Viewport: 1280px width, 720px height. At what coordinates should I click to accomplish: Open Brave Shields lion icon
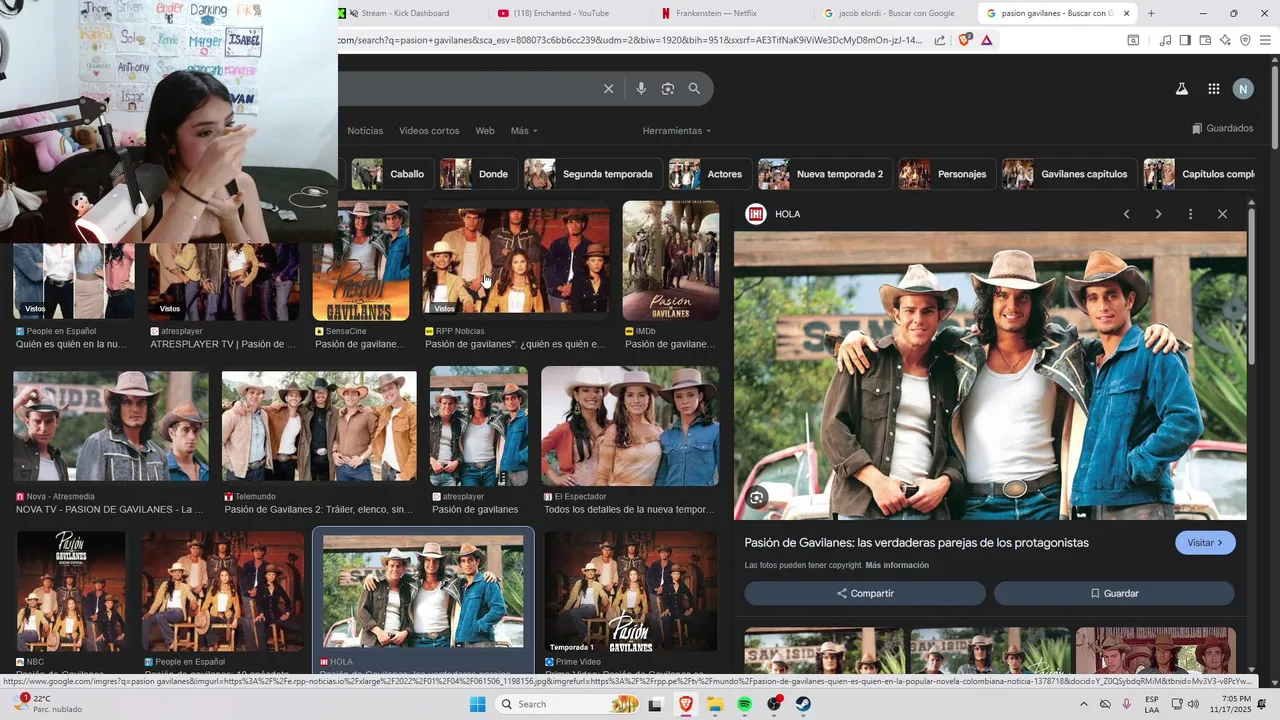(x=965, y=40)
